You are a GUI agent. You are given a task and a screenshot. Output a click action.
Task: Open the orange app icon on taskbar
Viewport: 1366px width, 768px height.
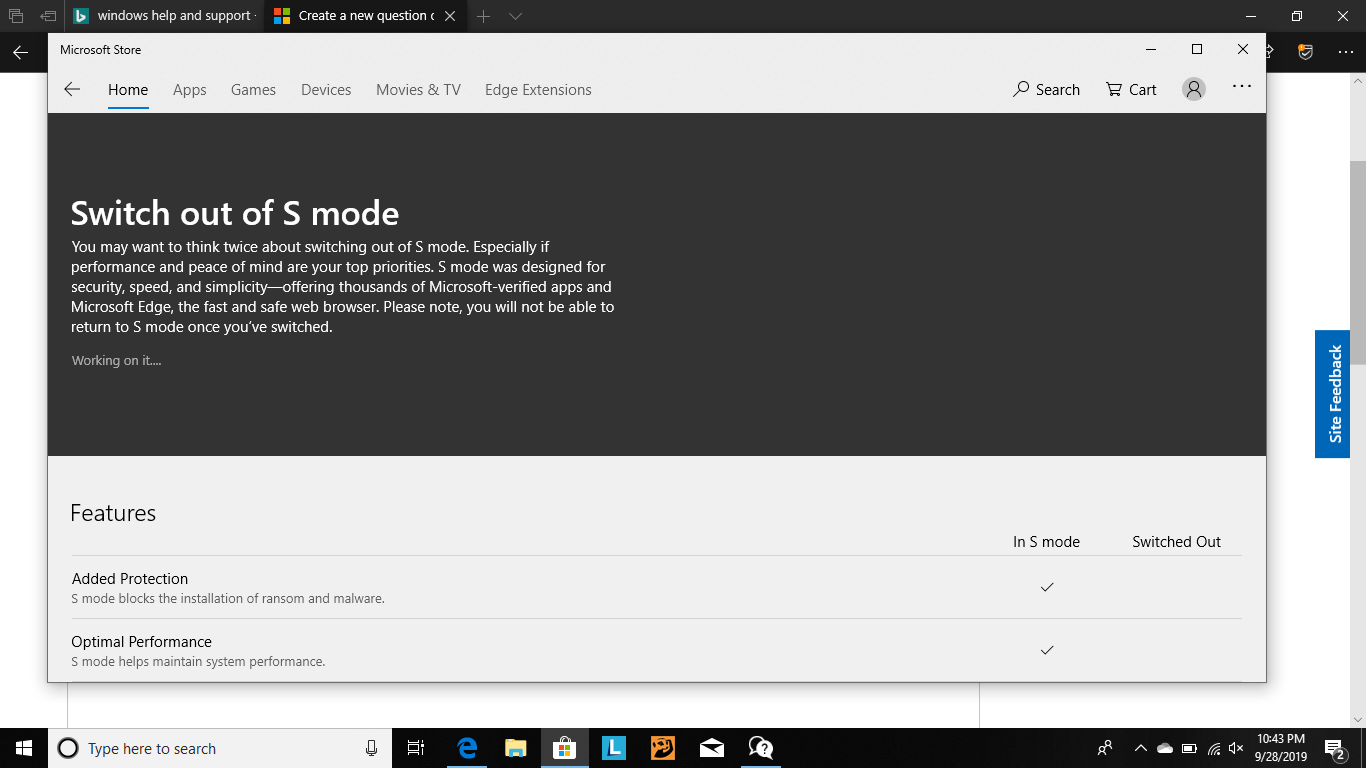coord(662,748)
